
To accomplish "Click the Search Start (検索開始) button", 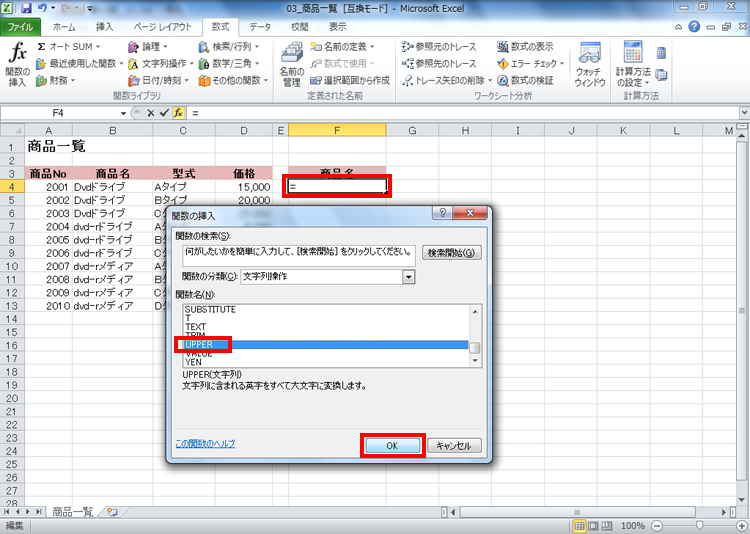I will click(x=451, y=253).
